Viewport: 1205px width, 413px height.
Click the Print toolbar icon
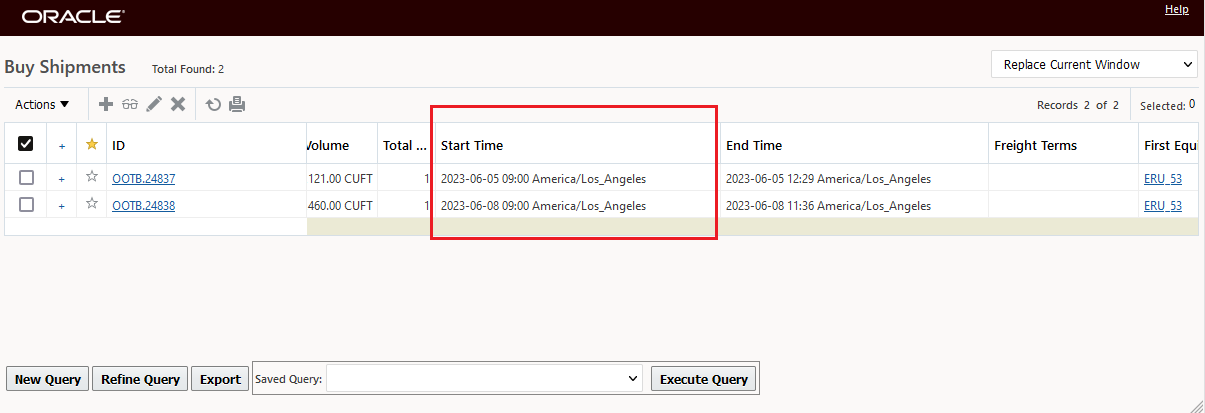[x=237, y=104]
